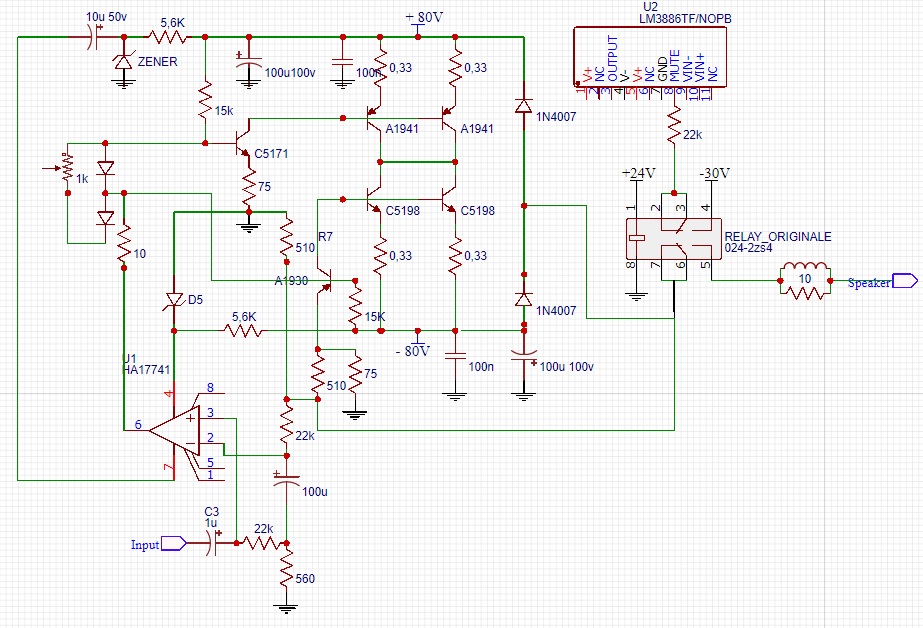This screenshot has height=628, width=923.
Task: Click the 1k potentiometer symbol
Action: [x=67, y=168]
